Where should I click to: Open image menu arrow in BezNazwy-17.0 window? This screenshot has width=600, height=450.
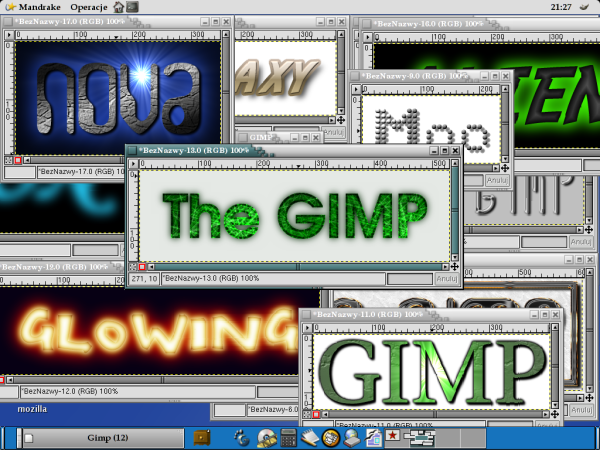[x=9, y=35]
